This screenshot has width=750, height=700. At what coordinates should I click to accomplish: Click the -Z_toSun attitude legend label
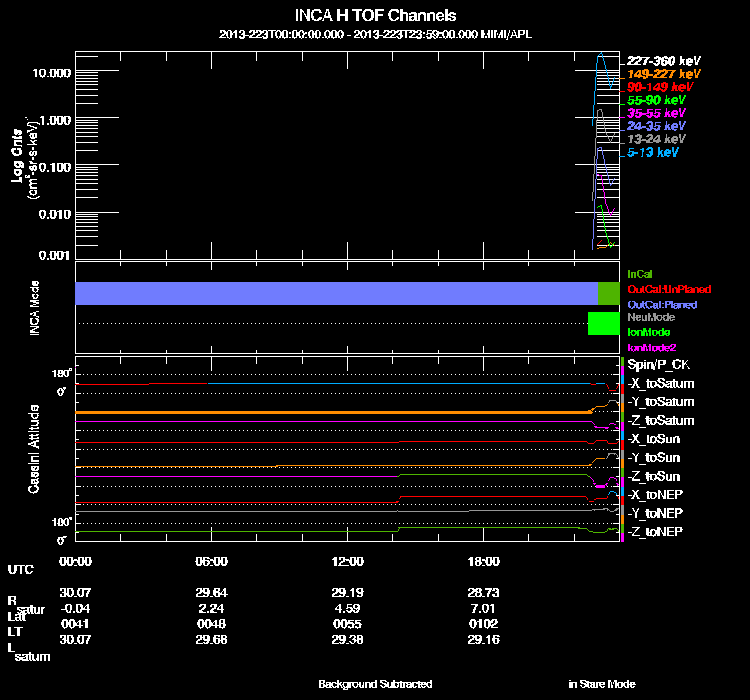pos(653,476)
